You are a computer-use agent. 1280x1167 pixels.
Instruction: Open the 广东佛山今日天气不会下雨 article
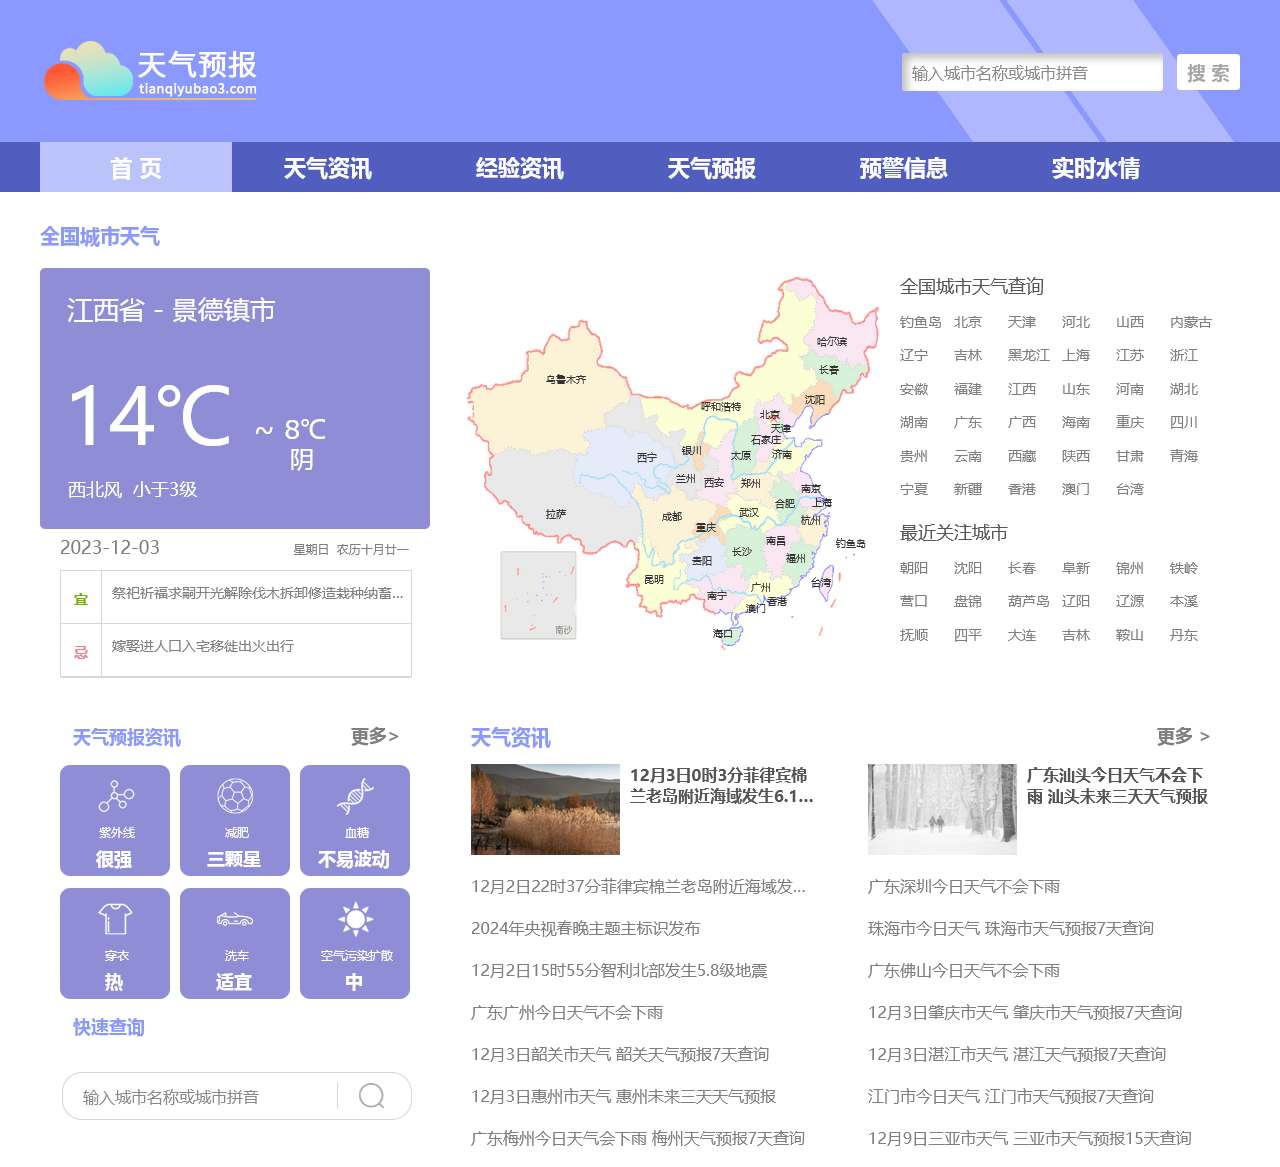(964, 970)
